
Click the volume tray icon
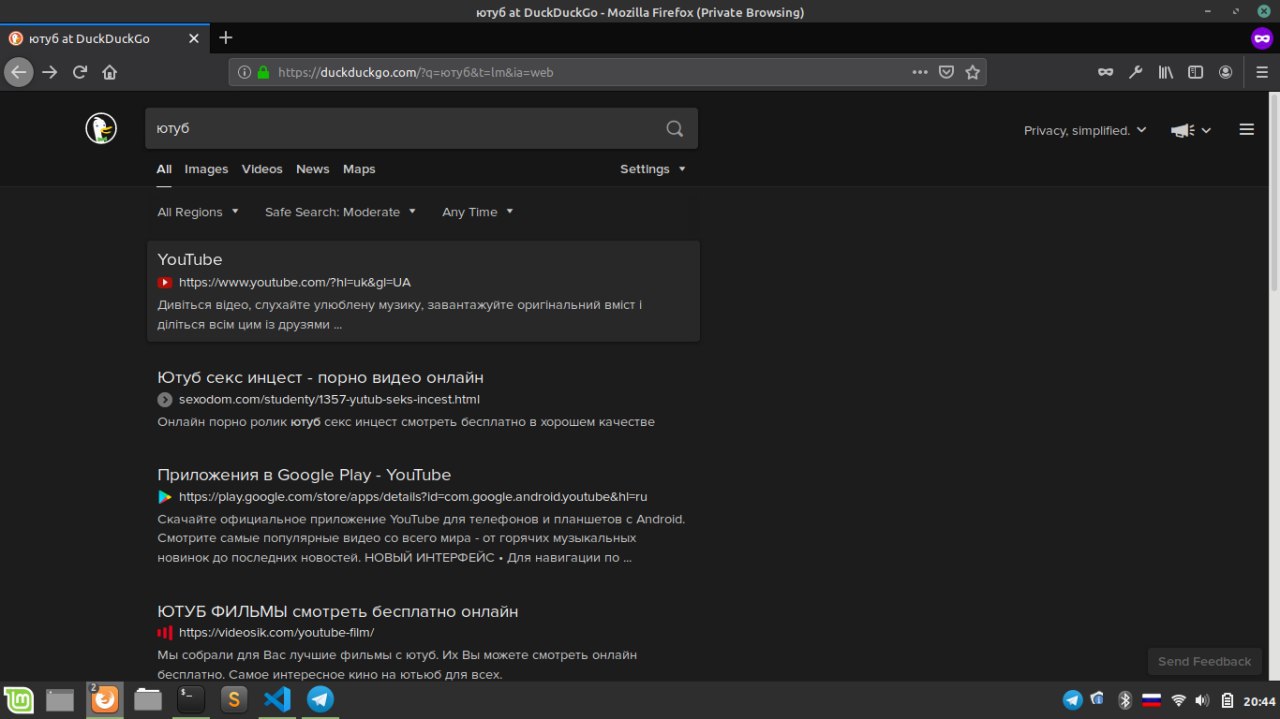pyautogui.click(x=1202, y=700)
